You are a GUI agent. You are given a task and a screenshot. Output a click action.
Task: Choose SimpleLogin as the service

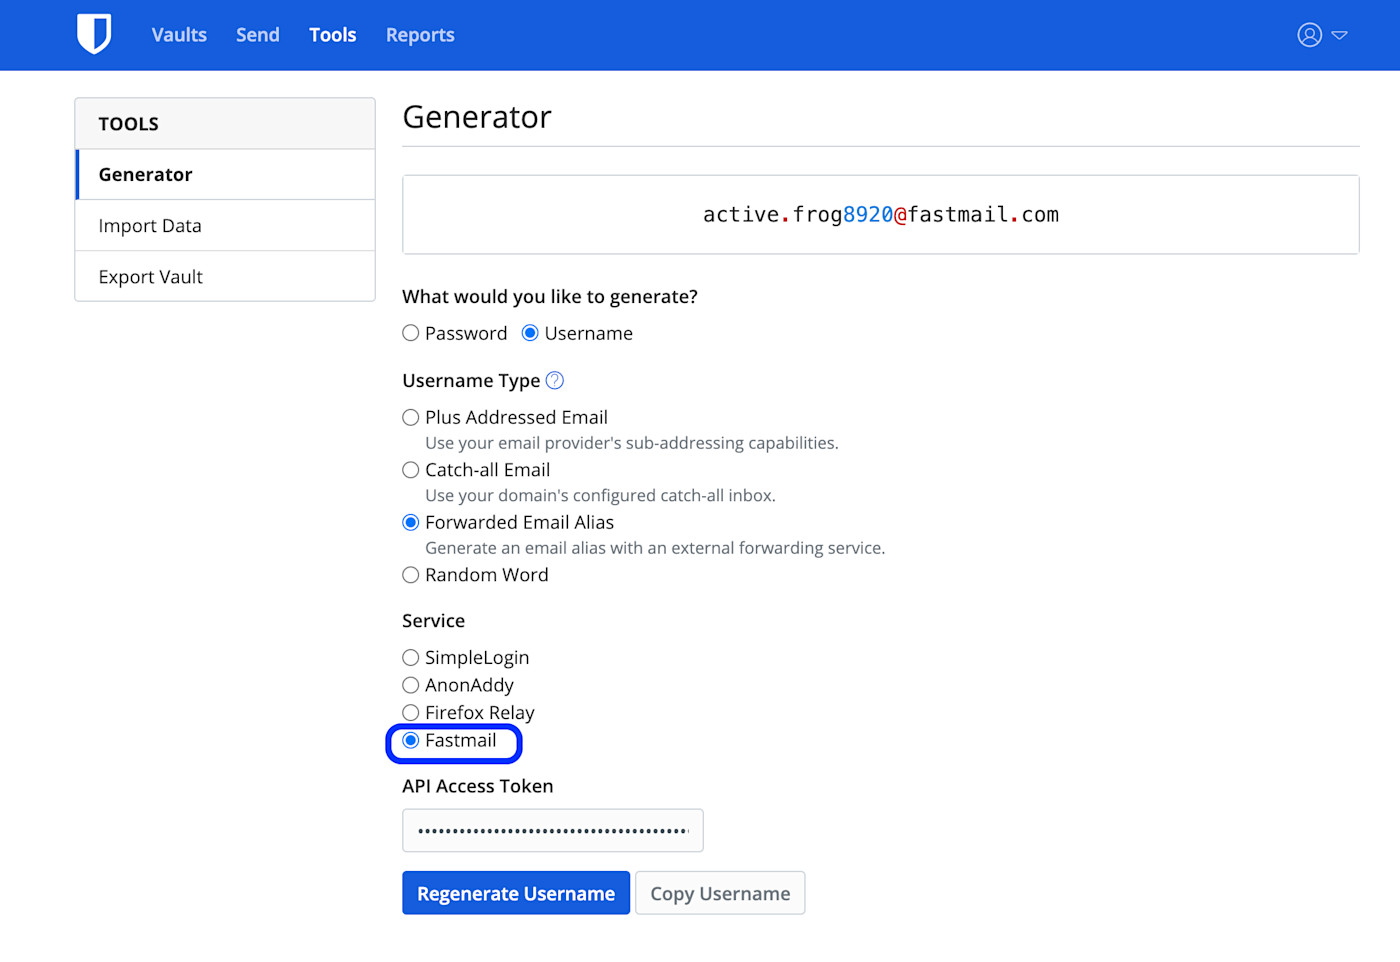(411, 657)
